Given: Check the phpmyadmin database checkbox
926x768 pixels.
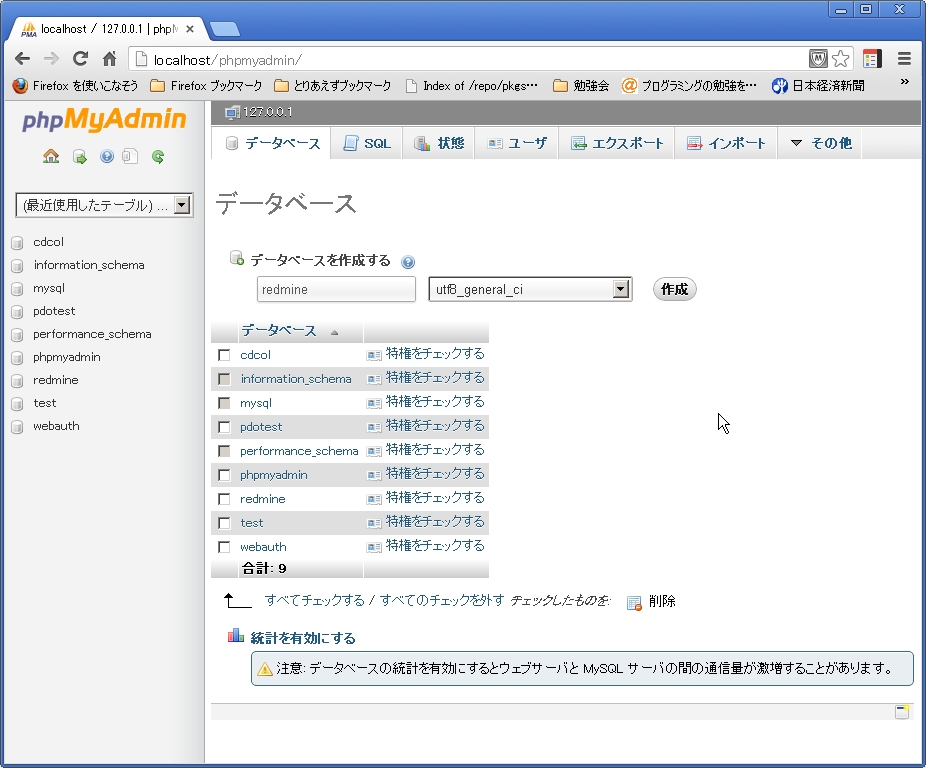Looking at the screenshot, I should coord(224,475).
